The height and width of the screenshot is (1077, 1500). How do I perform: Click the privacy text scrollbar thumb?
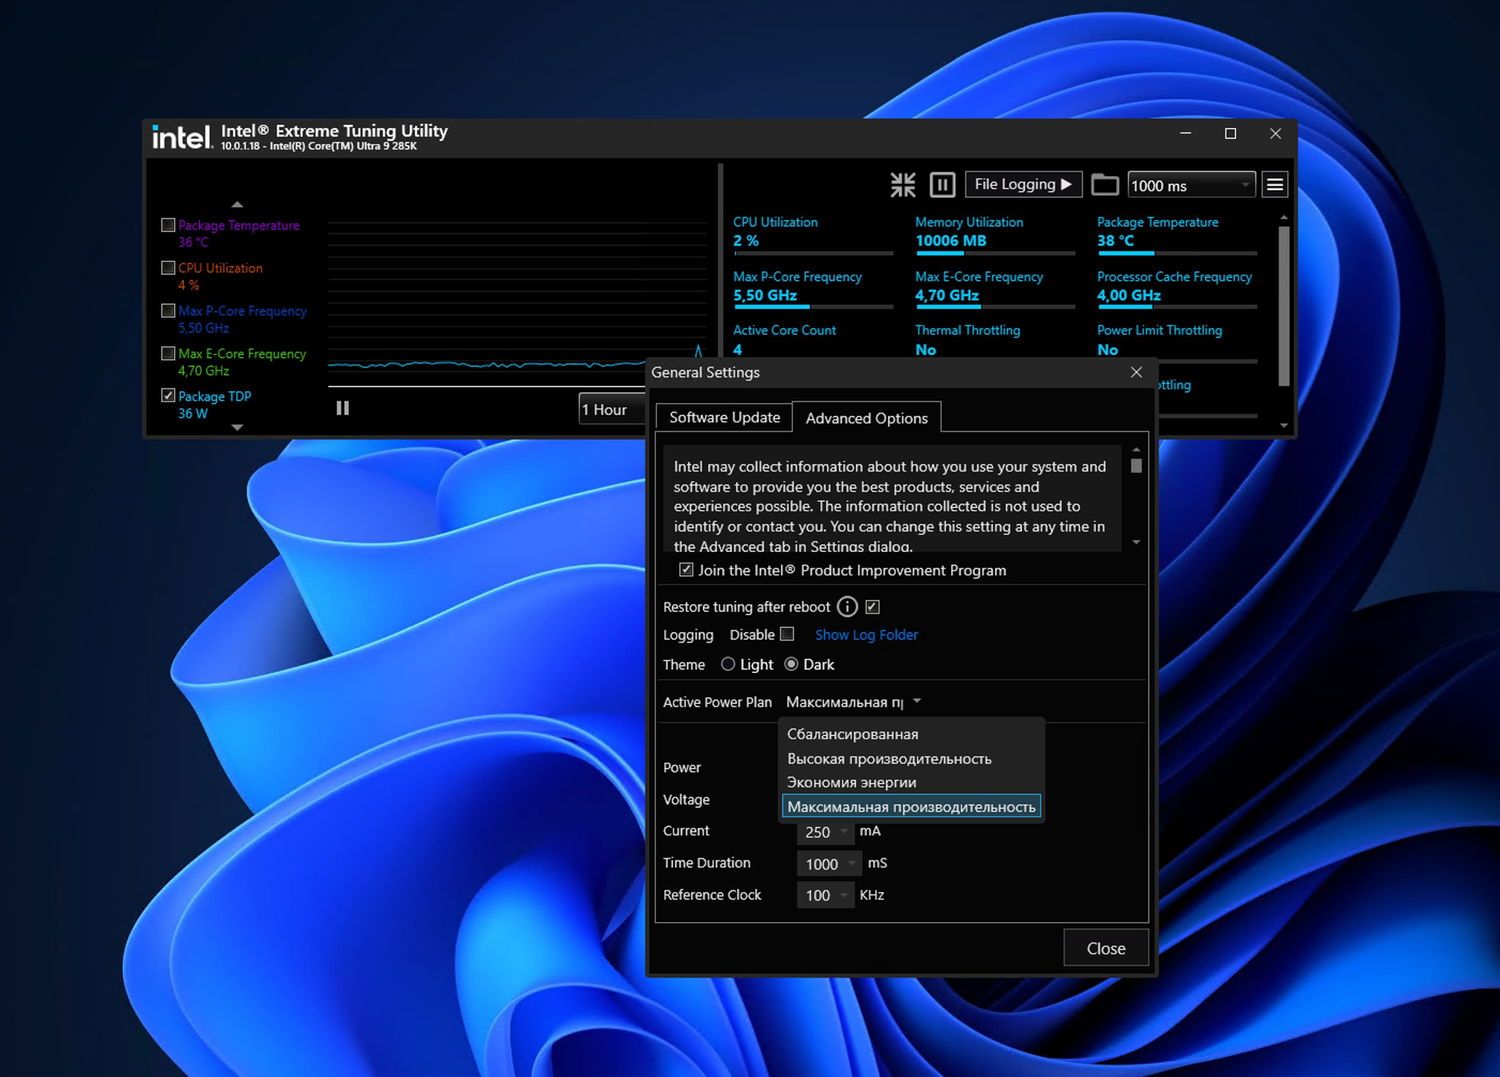click(x=1136, y=466)
